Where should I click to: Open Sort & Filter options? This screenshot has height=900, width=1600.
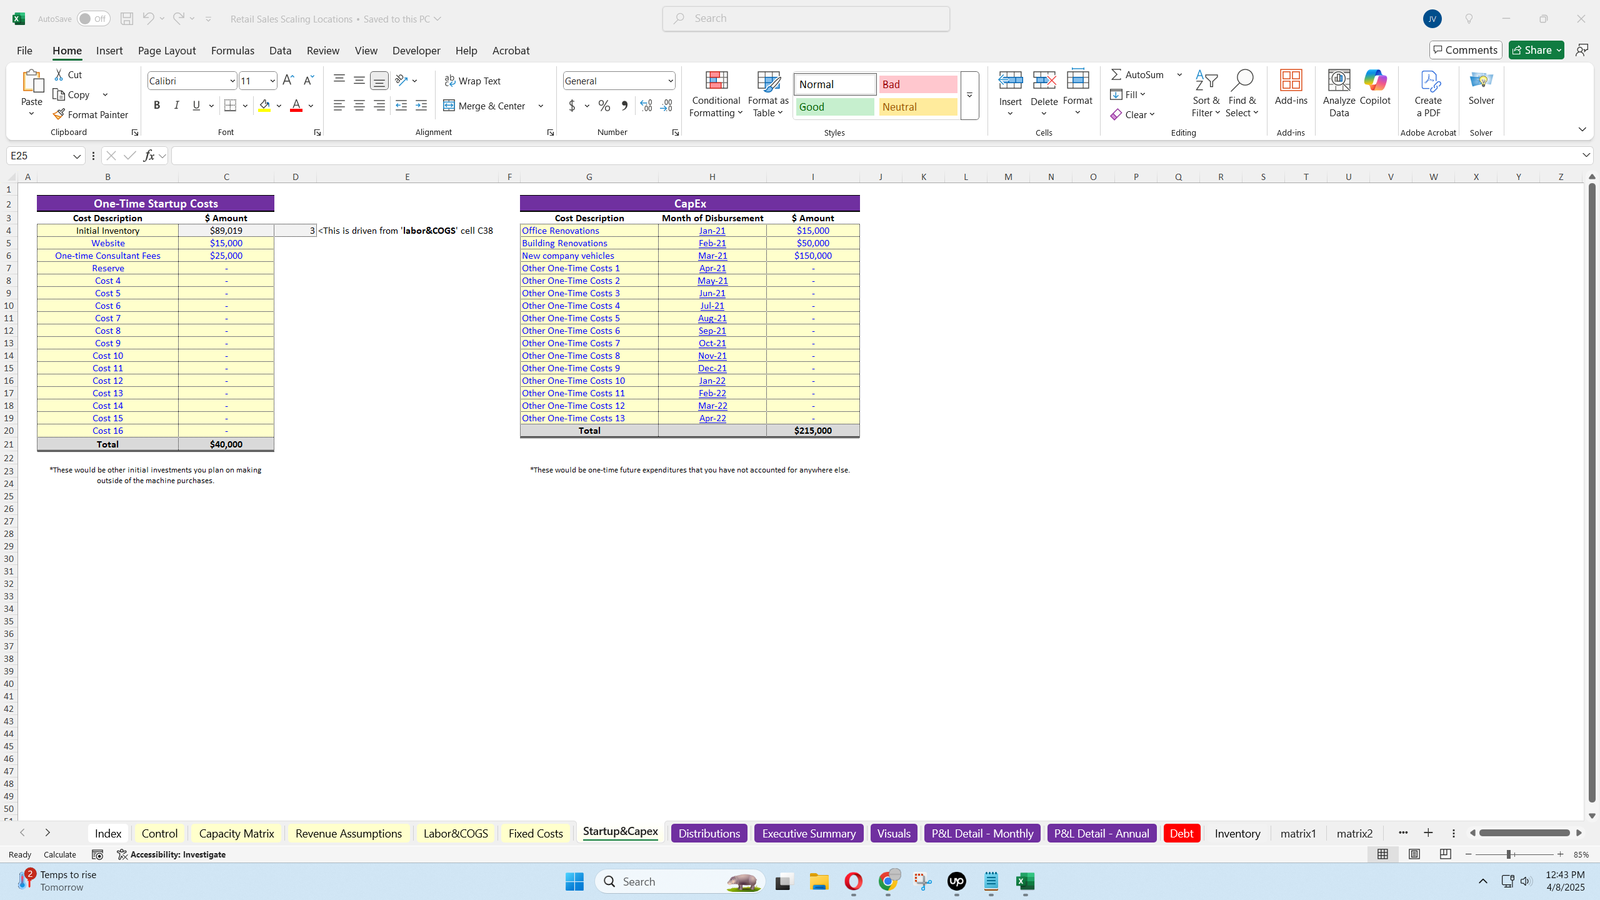click(1206, 82)
